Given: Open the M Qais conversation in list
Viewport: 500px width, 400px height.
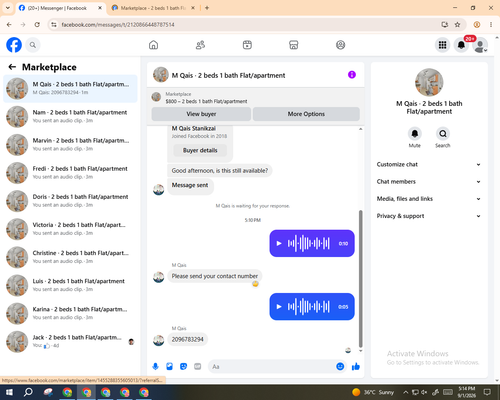Looking at the screenshot, I should (70, 89).
